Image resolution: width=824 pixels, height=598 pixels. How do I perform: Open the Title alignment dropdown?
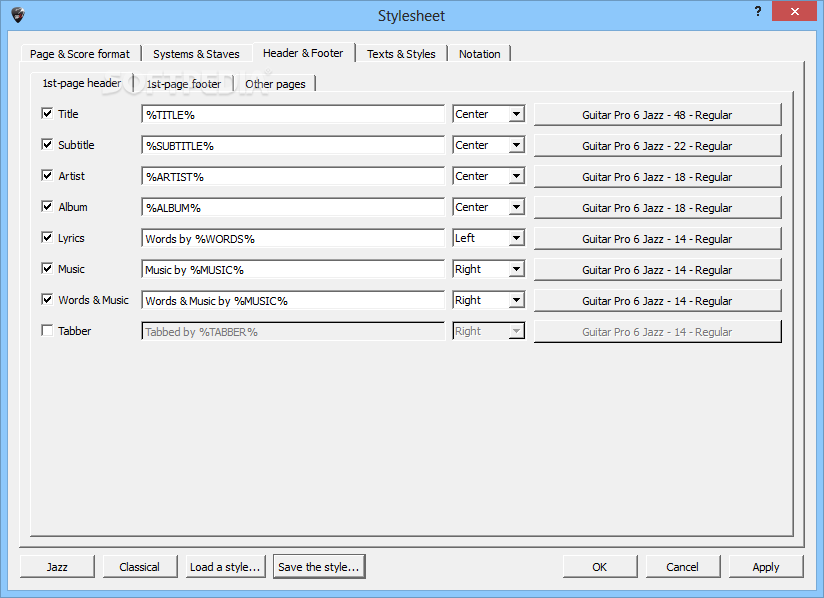tap(489, 114)
